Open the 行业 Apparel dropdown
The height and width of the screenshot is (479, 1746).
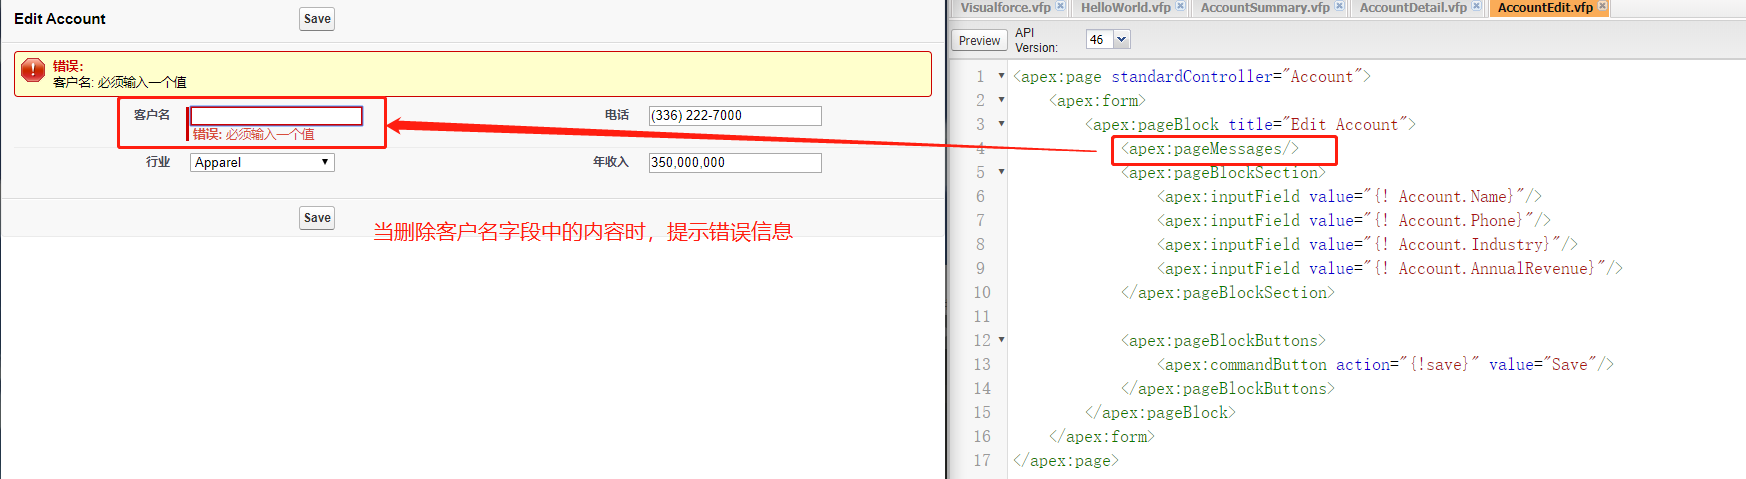pyautogui.click(x=262, y=162)
